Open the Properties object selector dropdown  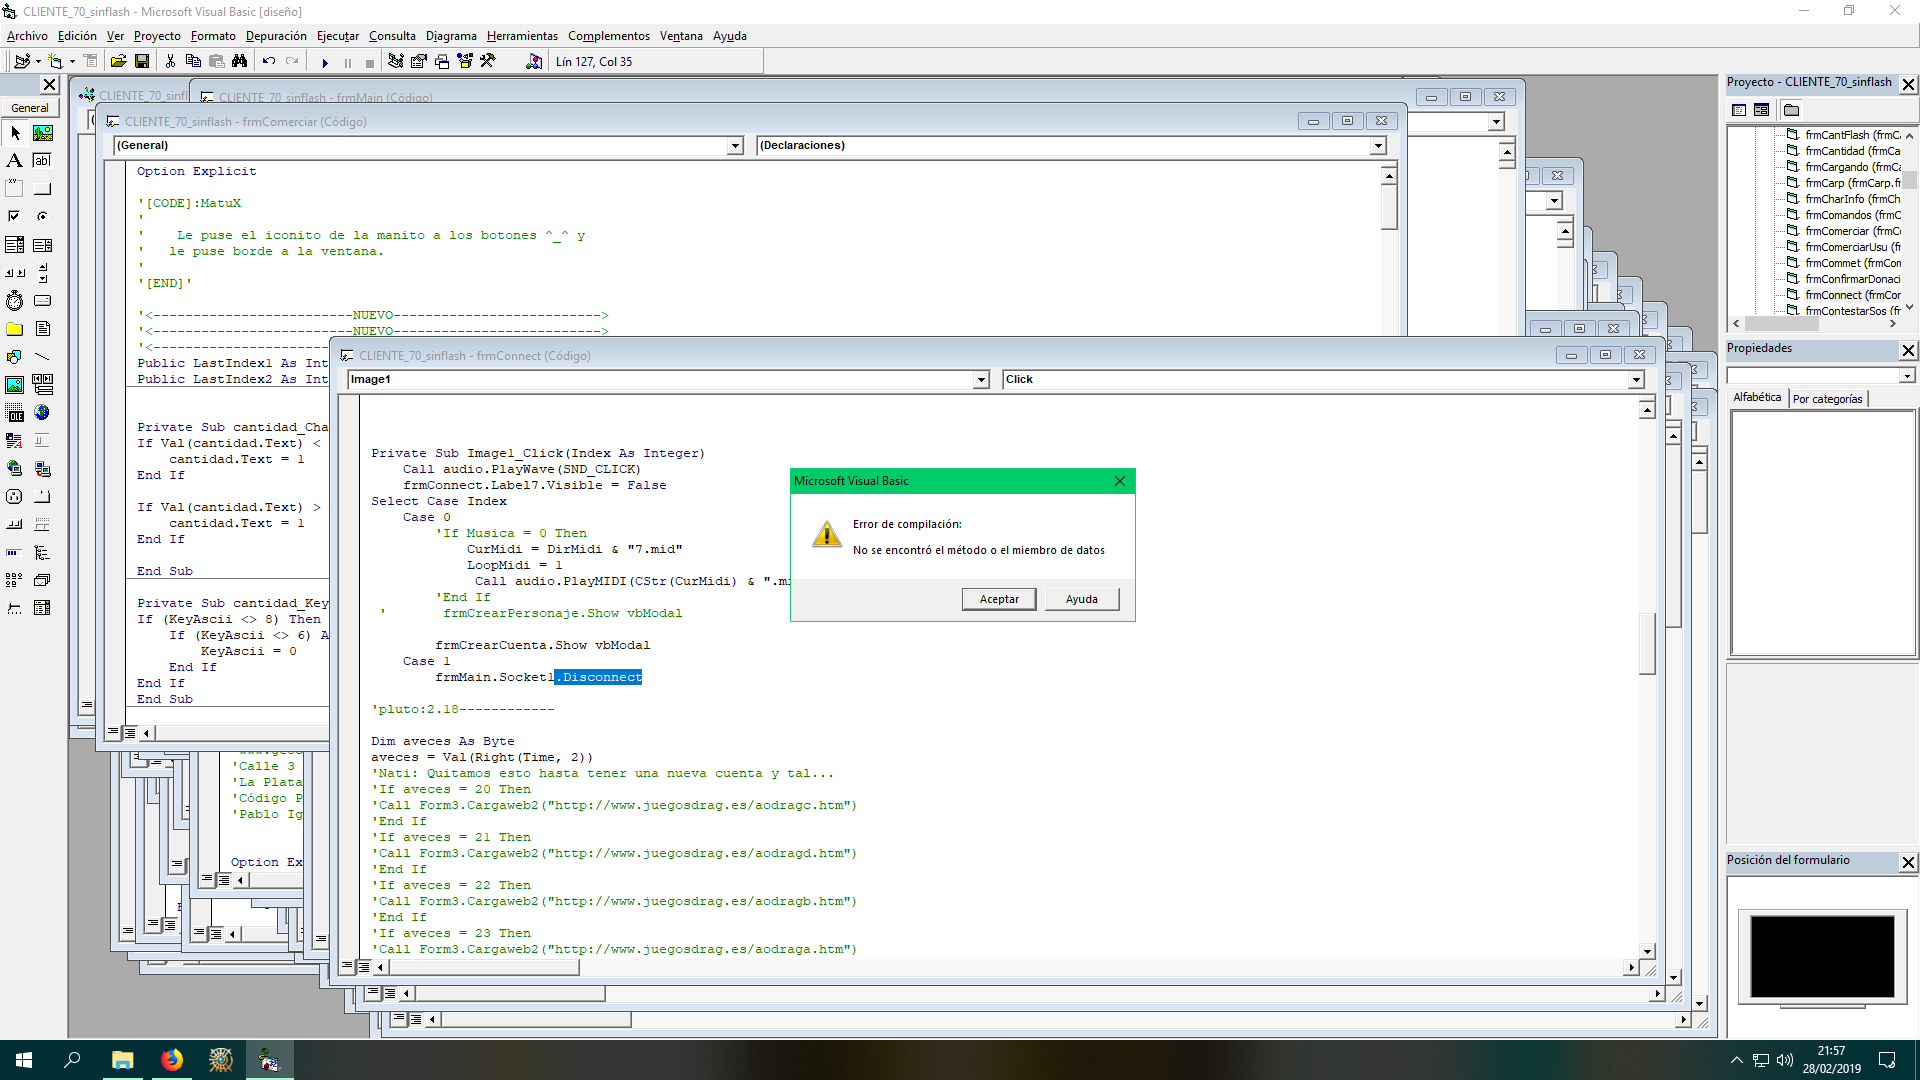click(1907, 376)
